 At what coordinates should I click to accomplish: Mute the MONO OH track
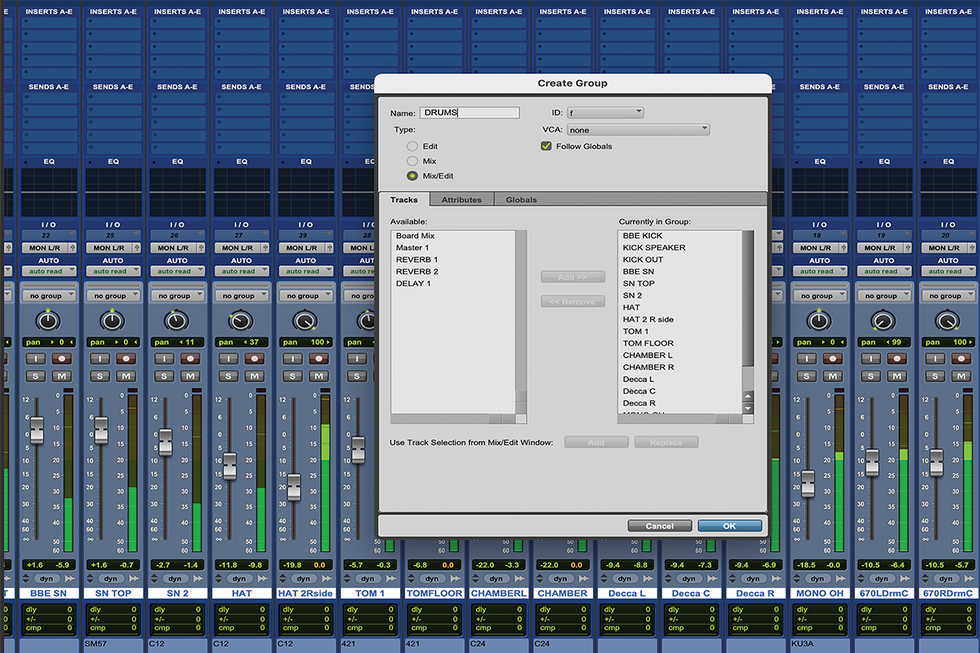click(x=833, y=376)
